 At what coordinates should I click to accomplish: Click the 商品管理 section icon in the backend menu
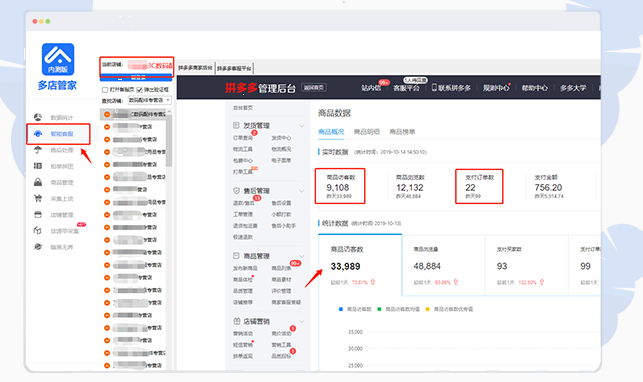pos(236,256)
